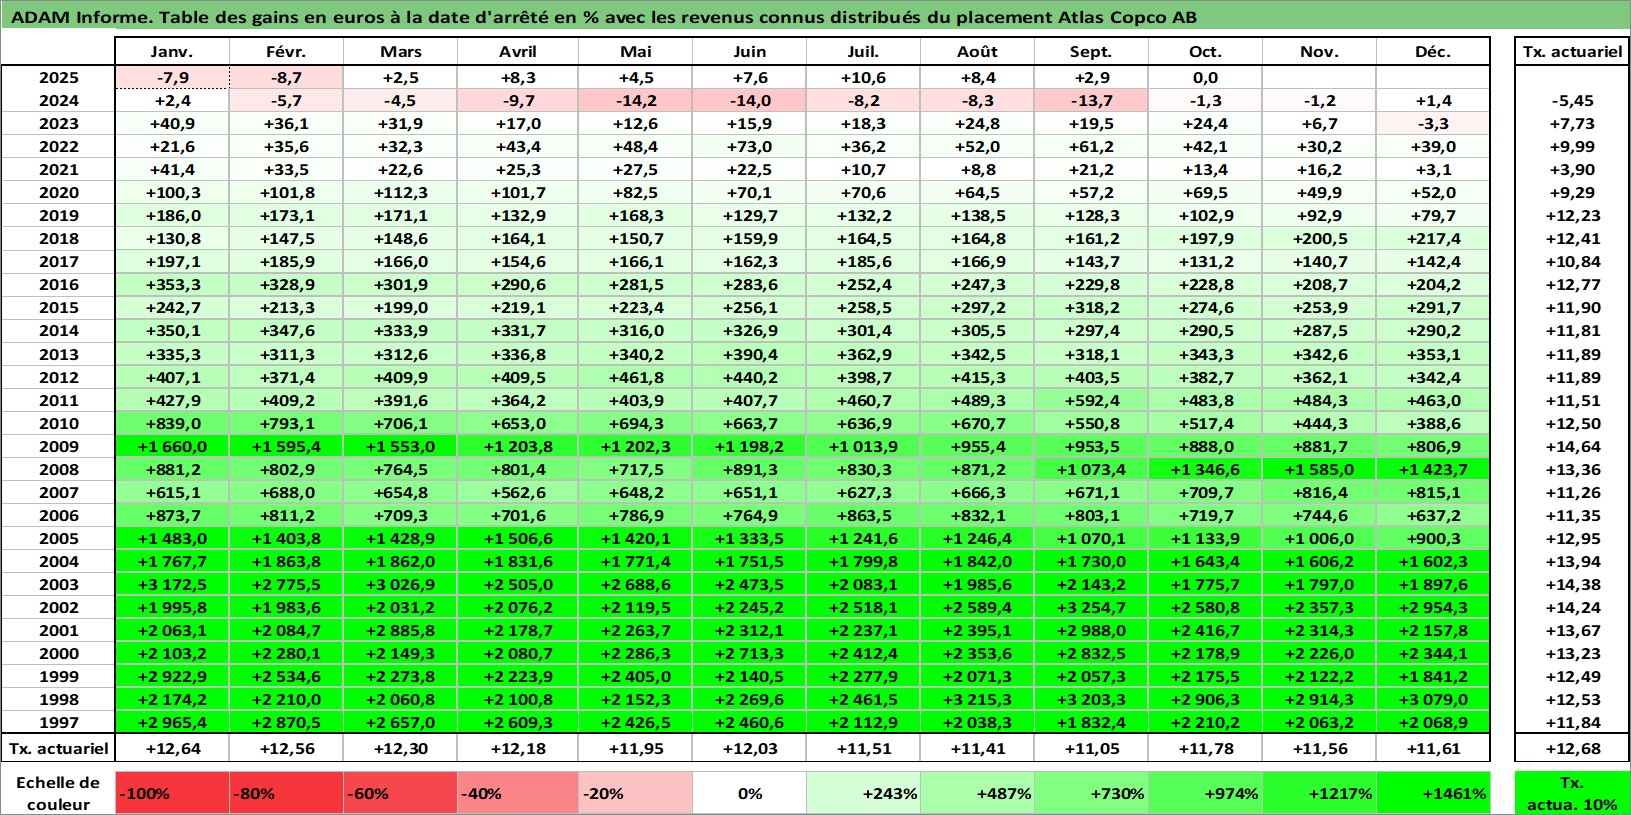Select the 2025 row label
Screen dimensions: 1631x815
[58, 77]
